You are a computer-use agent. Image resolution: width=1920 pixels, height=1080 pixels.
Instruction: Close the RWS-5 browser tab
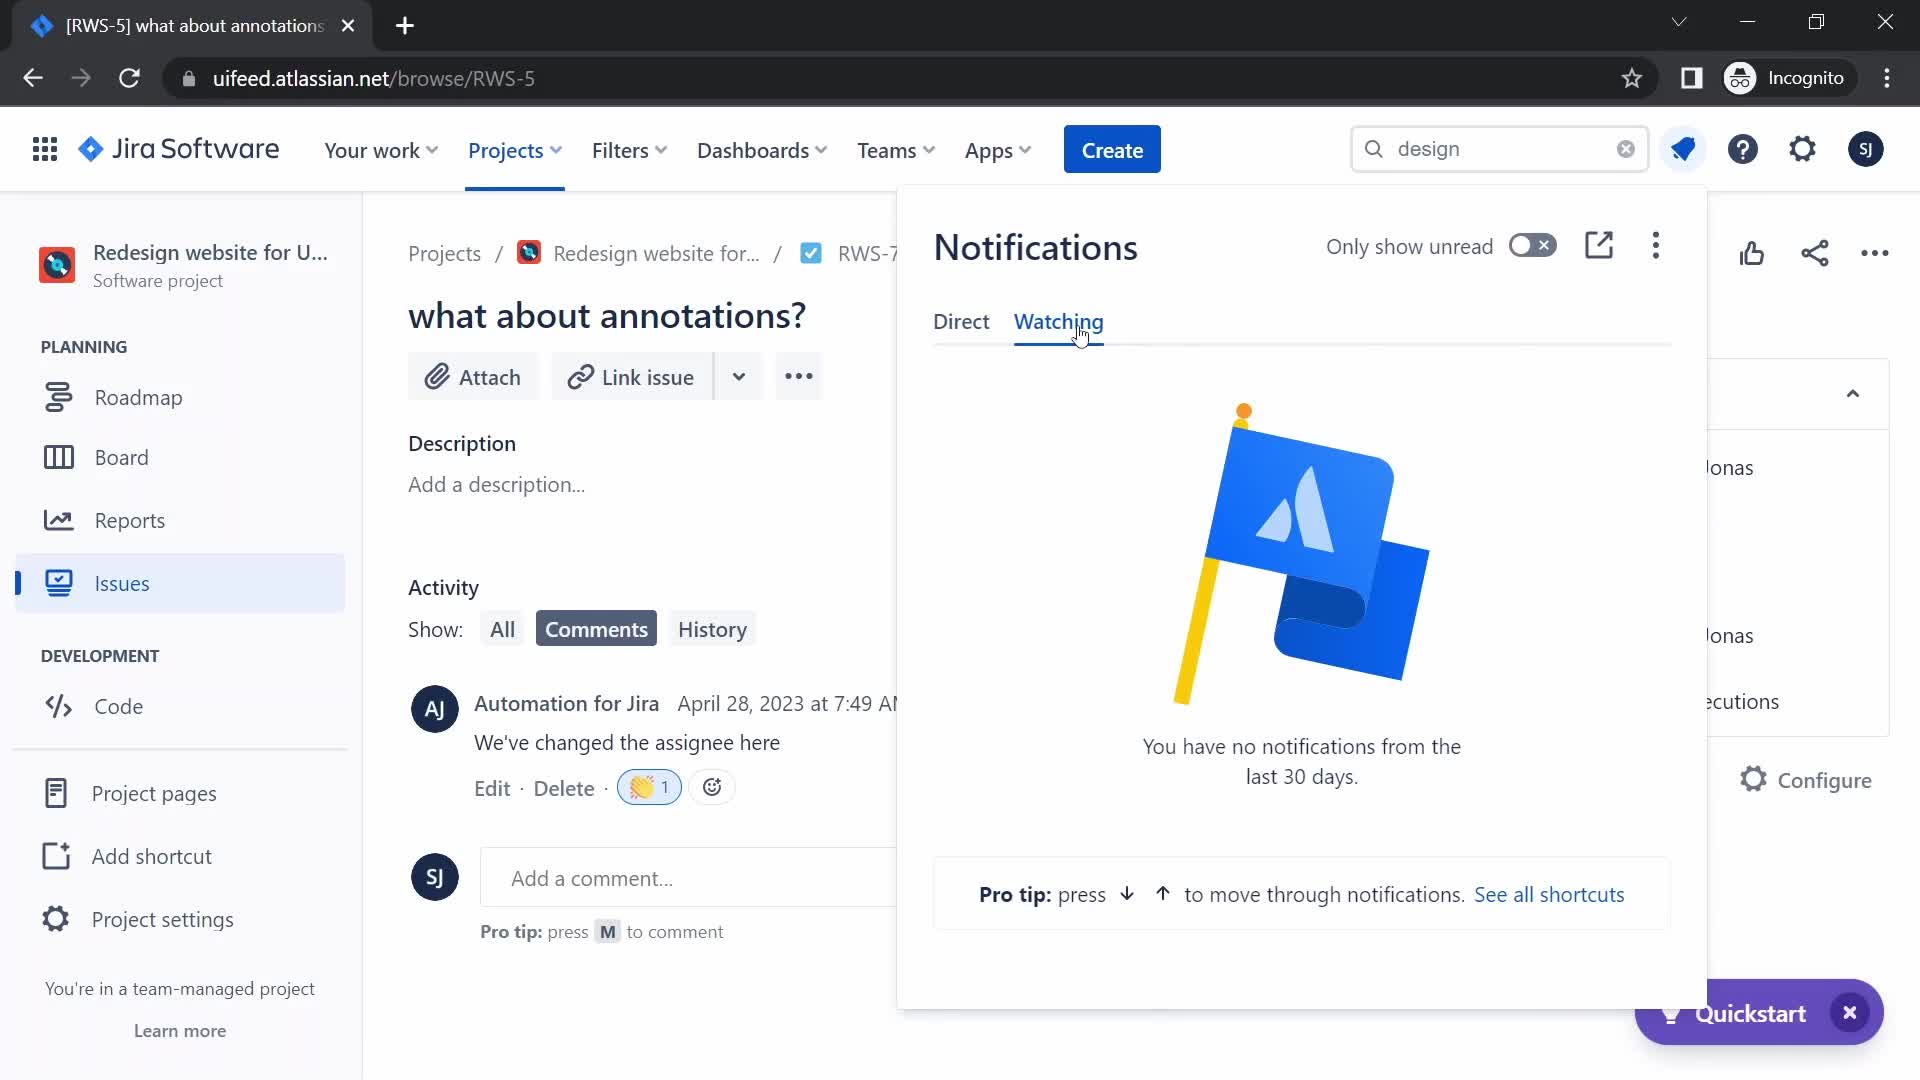[348, 26]
